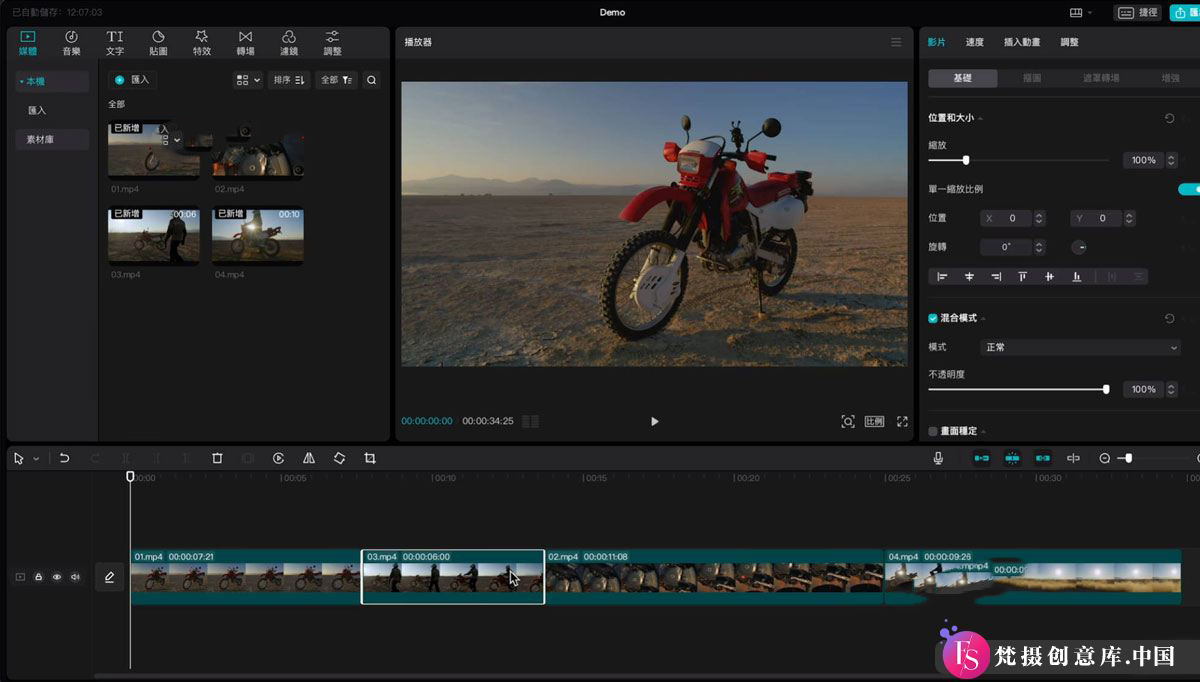Collapse the 本機 local tree section
Screen dimensions: 1200x682
pyautogui.click(x=22, y=81)
